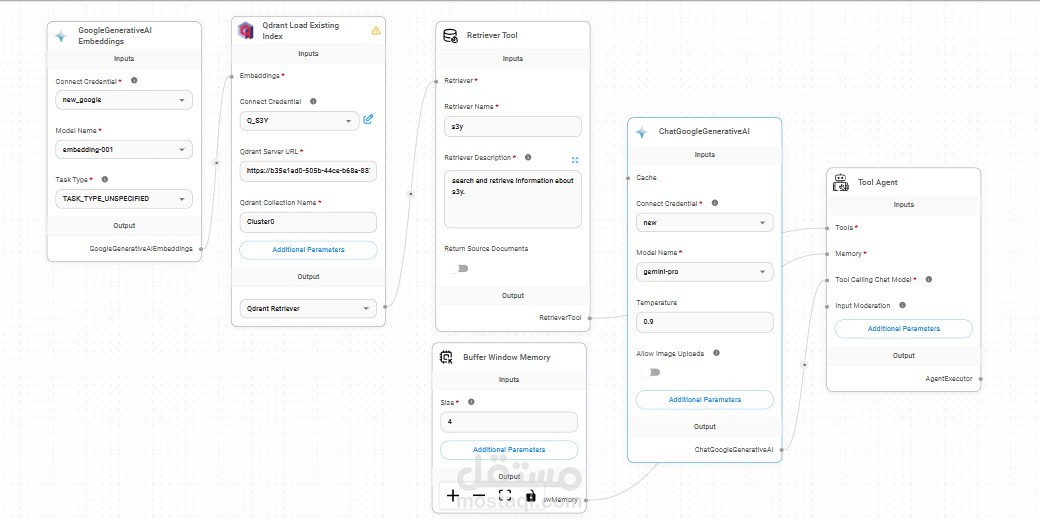Open the Q_S3Y credential dropdown
The image size is (1040, 522).
(300, 121)
